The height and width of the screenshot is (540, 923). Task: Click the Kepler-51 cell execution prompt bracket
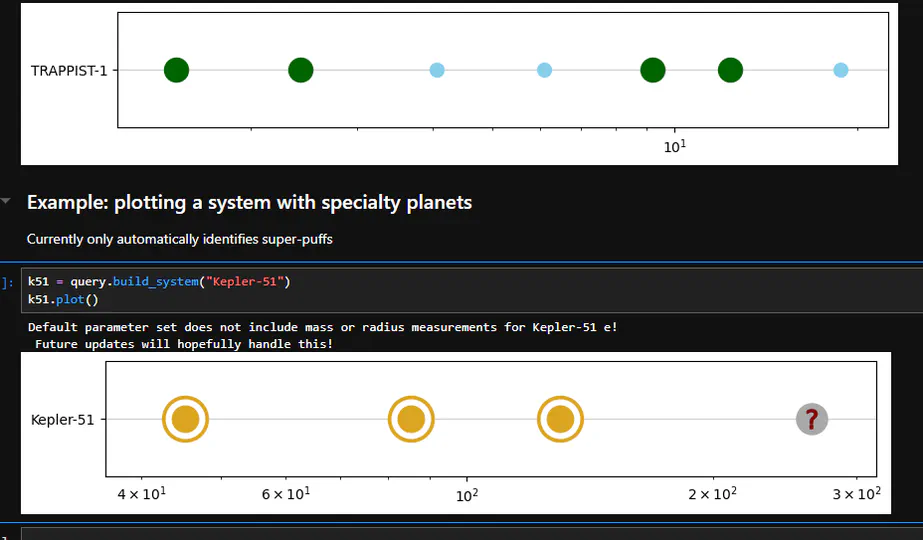[x=8, y=283]
